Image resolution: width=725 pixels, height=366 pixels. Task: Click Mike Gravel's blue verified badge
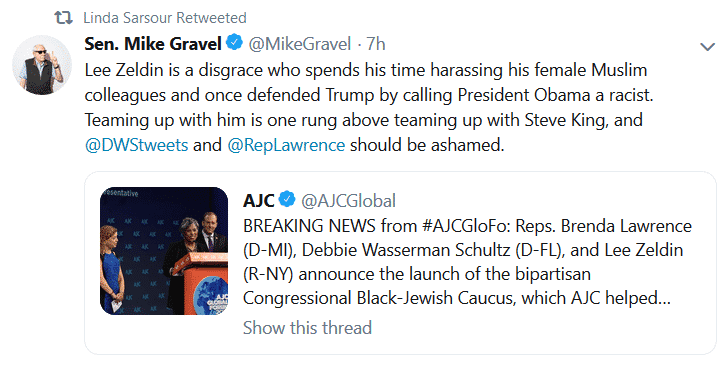pos(235,43)
